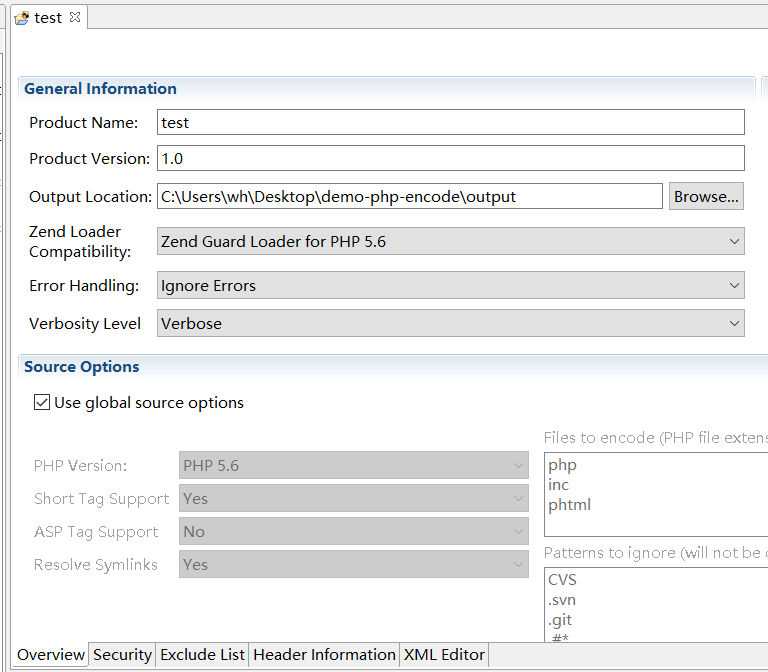Click the Browse... button for the output location
The width and height of the screenshot is (768, 672).
click(x=706, y=196)
